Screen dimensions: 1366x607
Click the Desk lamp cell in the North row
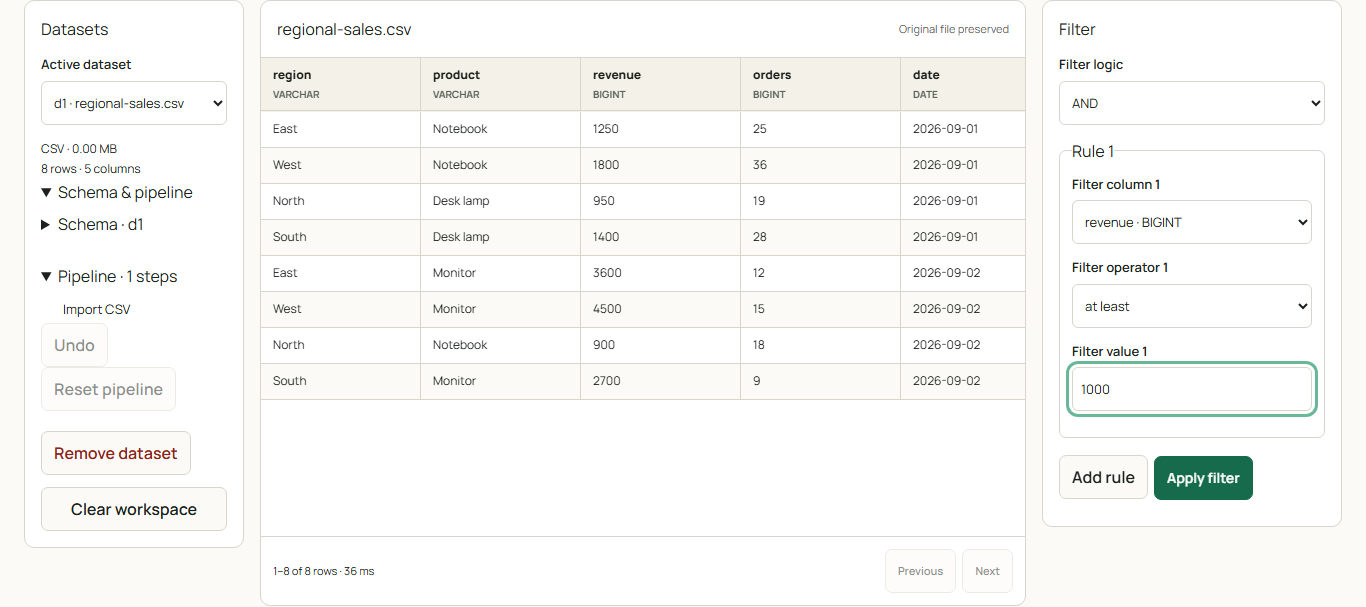coord(501,201)
